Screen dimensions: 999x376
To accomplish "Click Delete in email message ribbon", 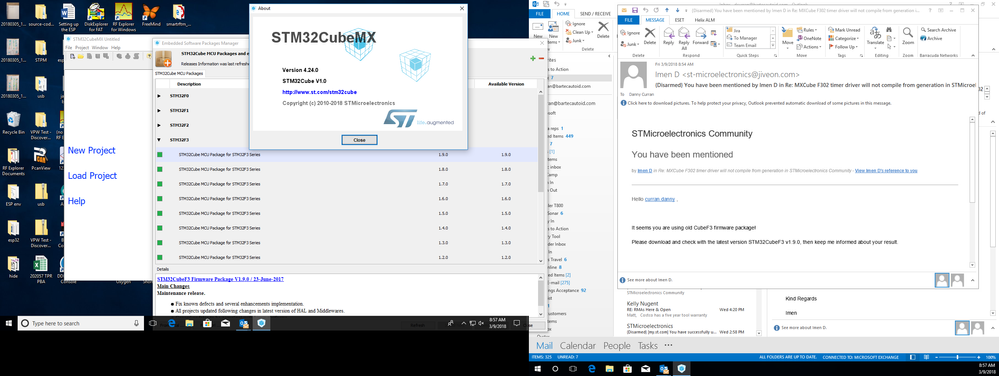I will pos(649,37).
